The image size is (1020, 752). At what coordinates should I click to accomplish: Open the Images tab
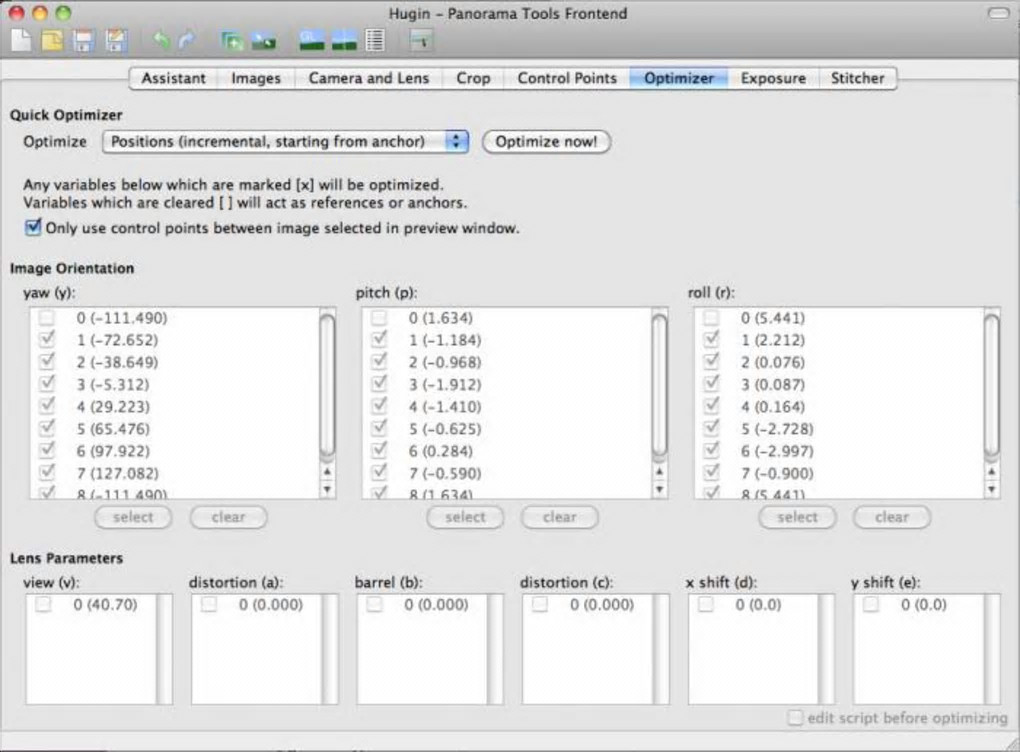(x=256, y=78)
